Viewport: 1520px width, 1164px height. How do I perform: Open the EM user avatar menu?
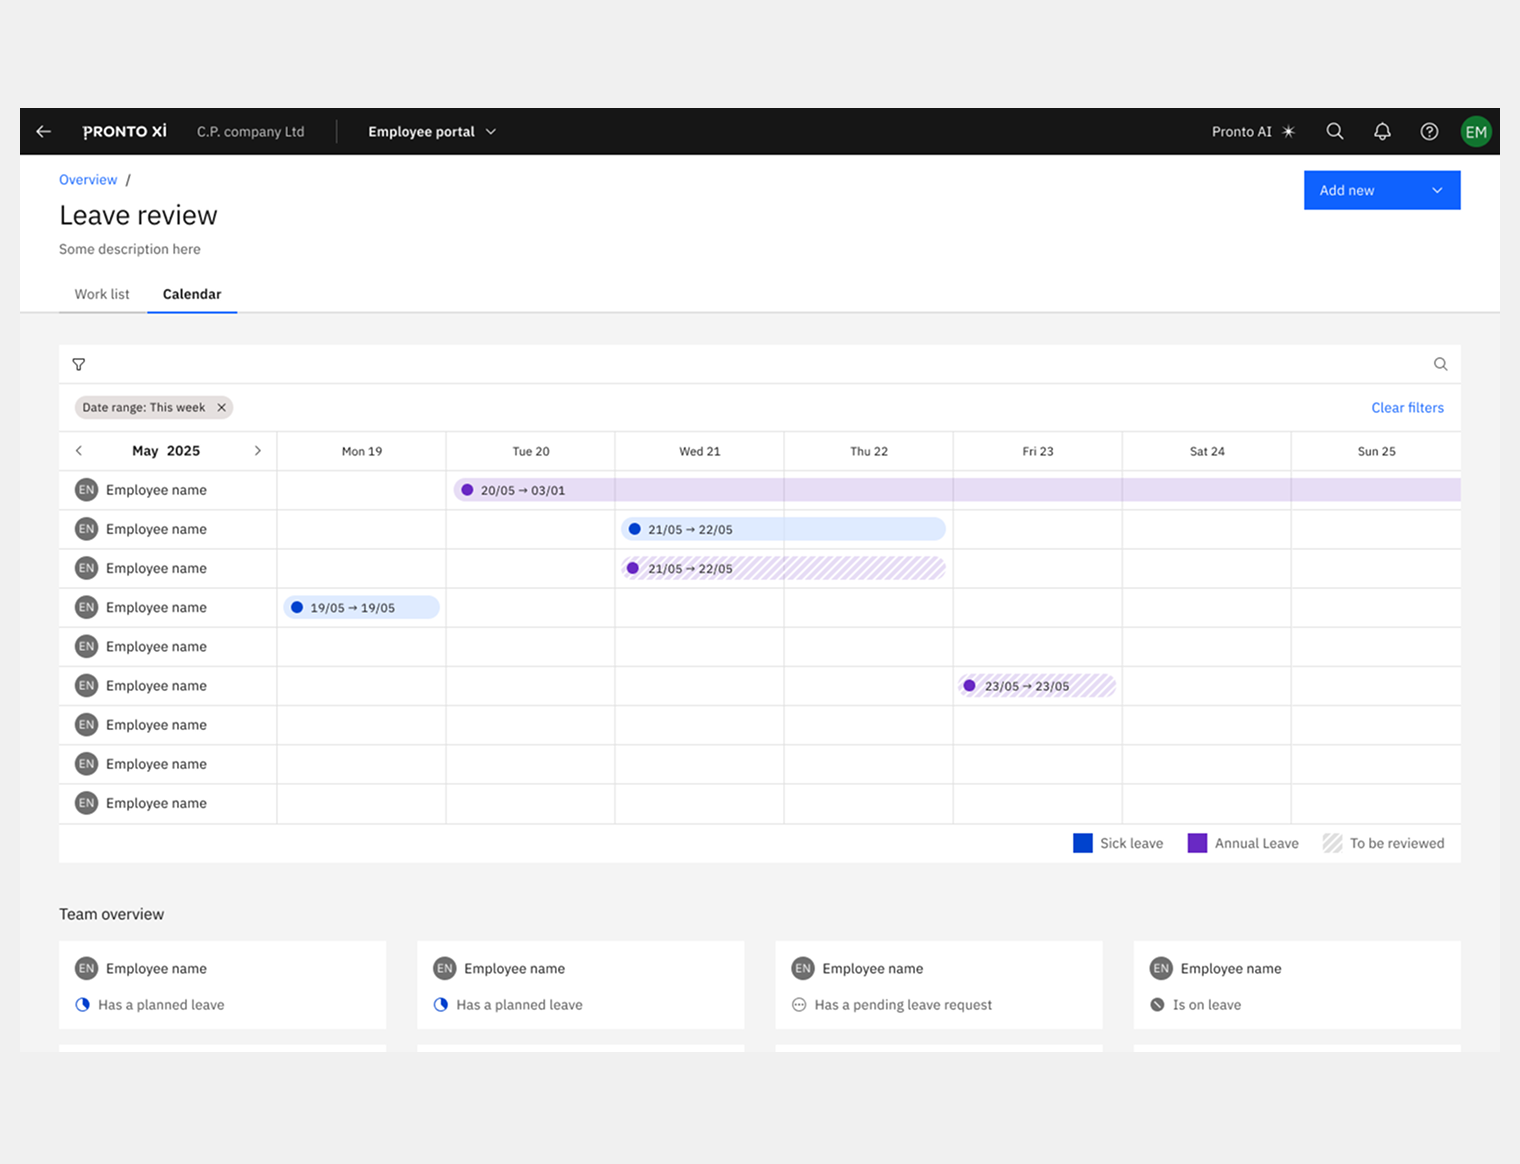click(x=1475, y=132)
